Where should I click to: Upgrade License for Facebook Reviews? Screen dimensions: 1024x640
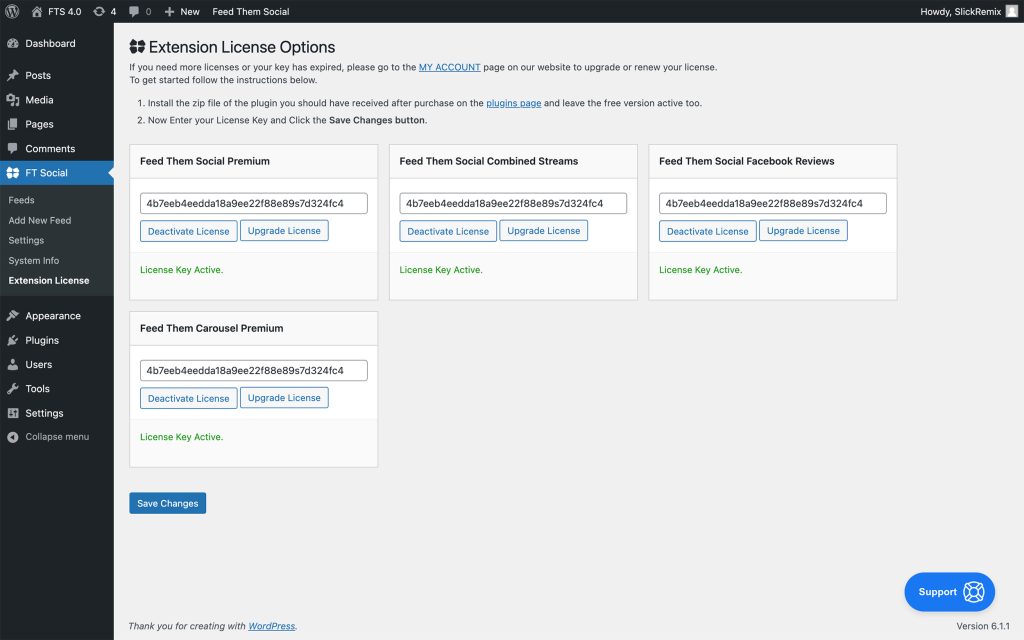point(803,231)
